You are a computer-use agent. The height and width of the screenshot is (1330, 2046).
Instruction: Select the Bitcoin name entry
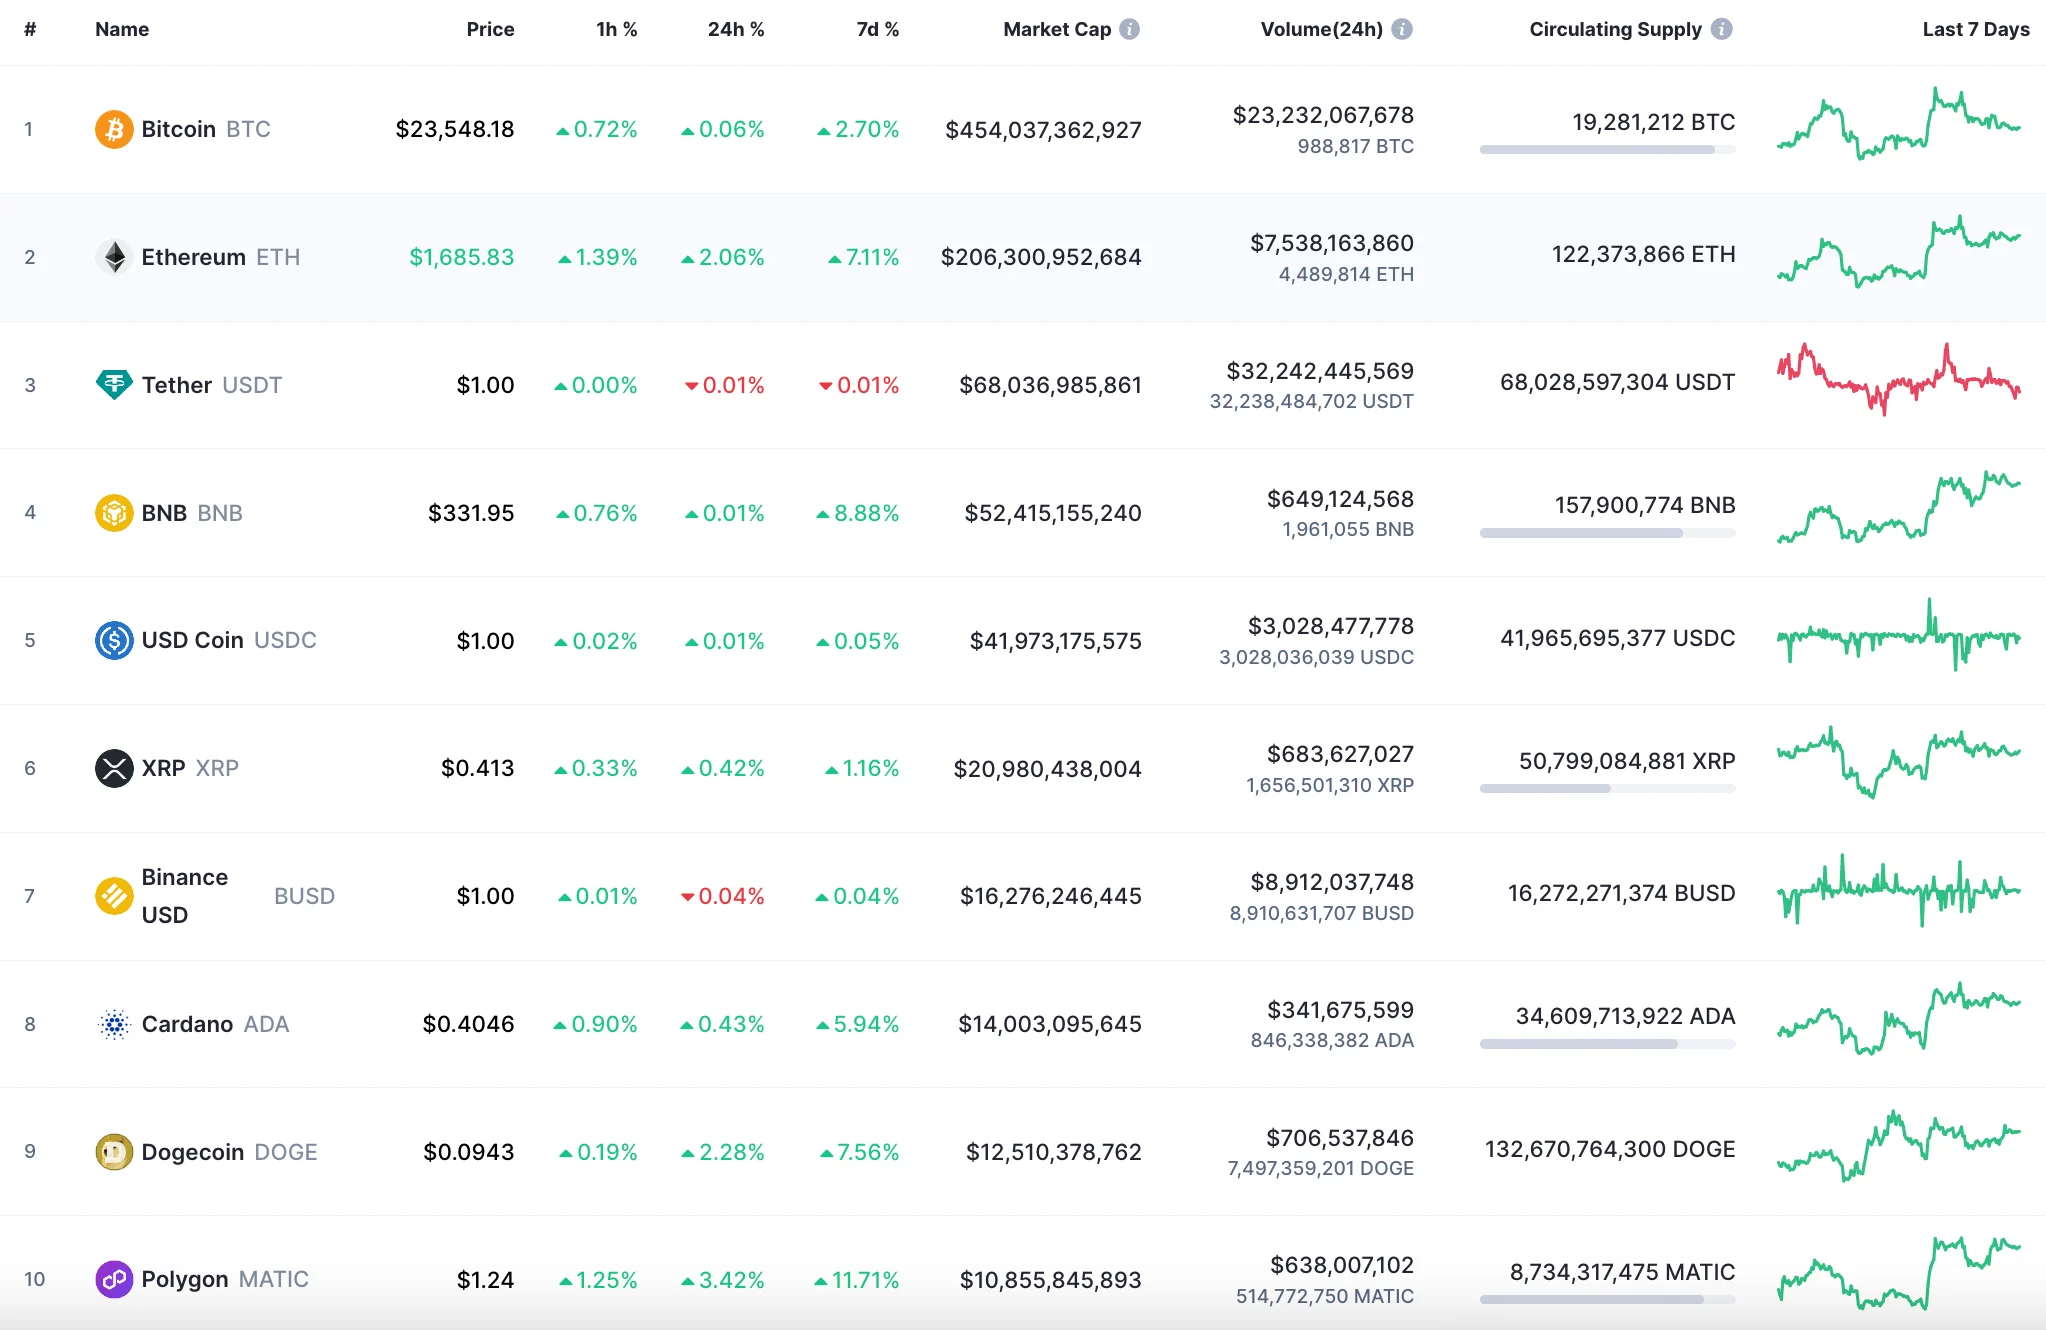(179, 128)
